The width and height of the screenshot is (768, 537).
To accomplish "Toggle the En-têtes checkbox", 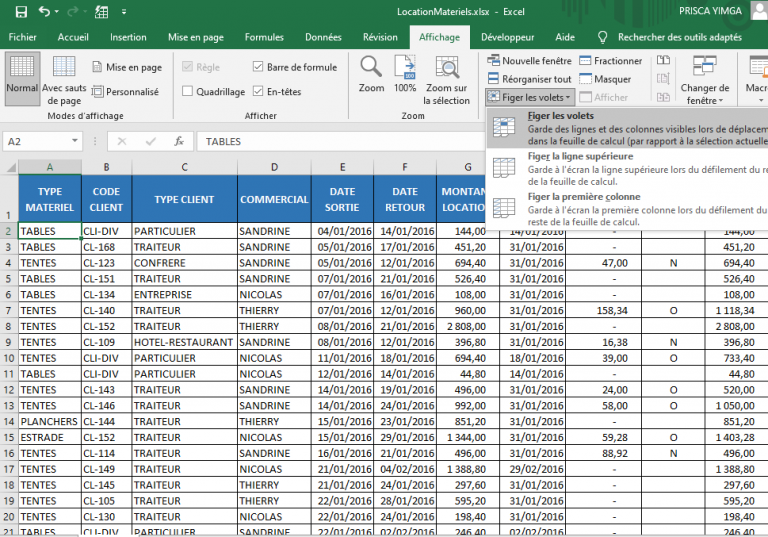I will coord(258,92).
